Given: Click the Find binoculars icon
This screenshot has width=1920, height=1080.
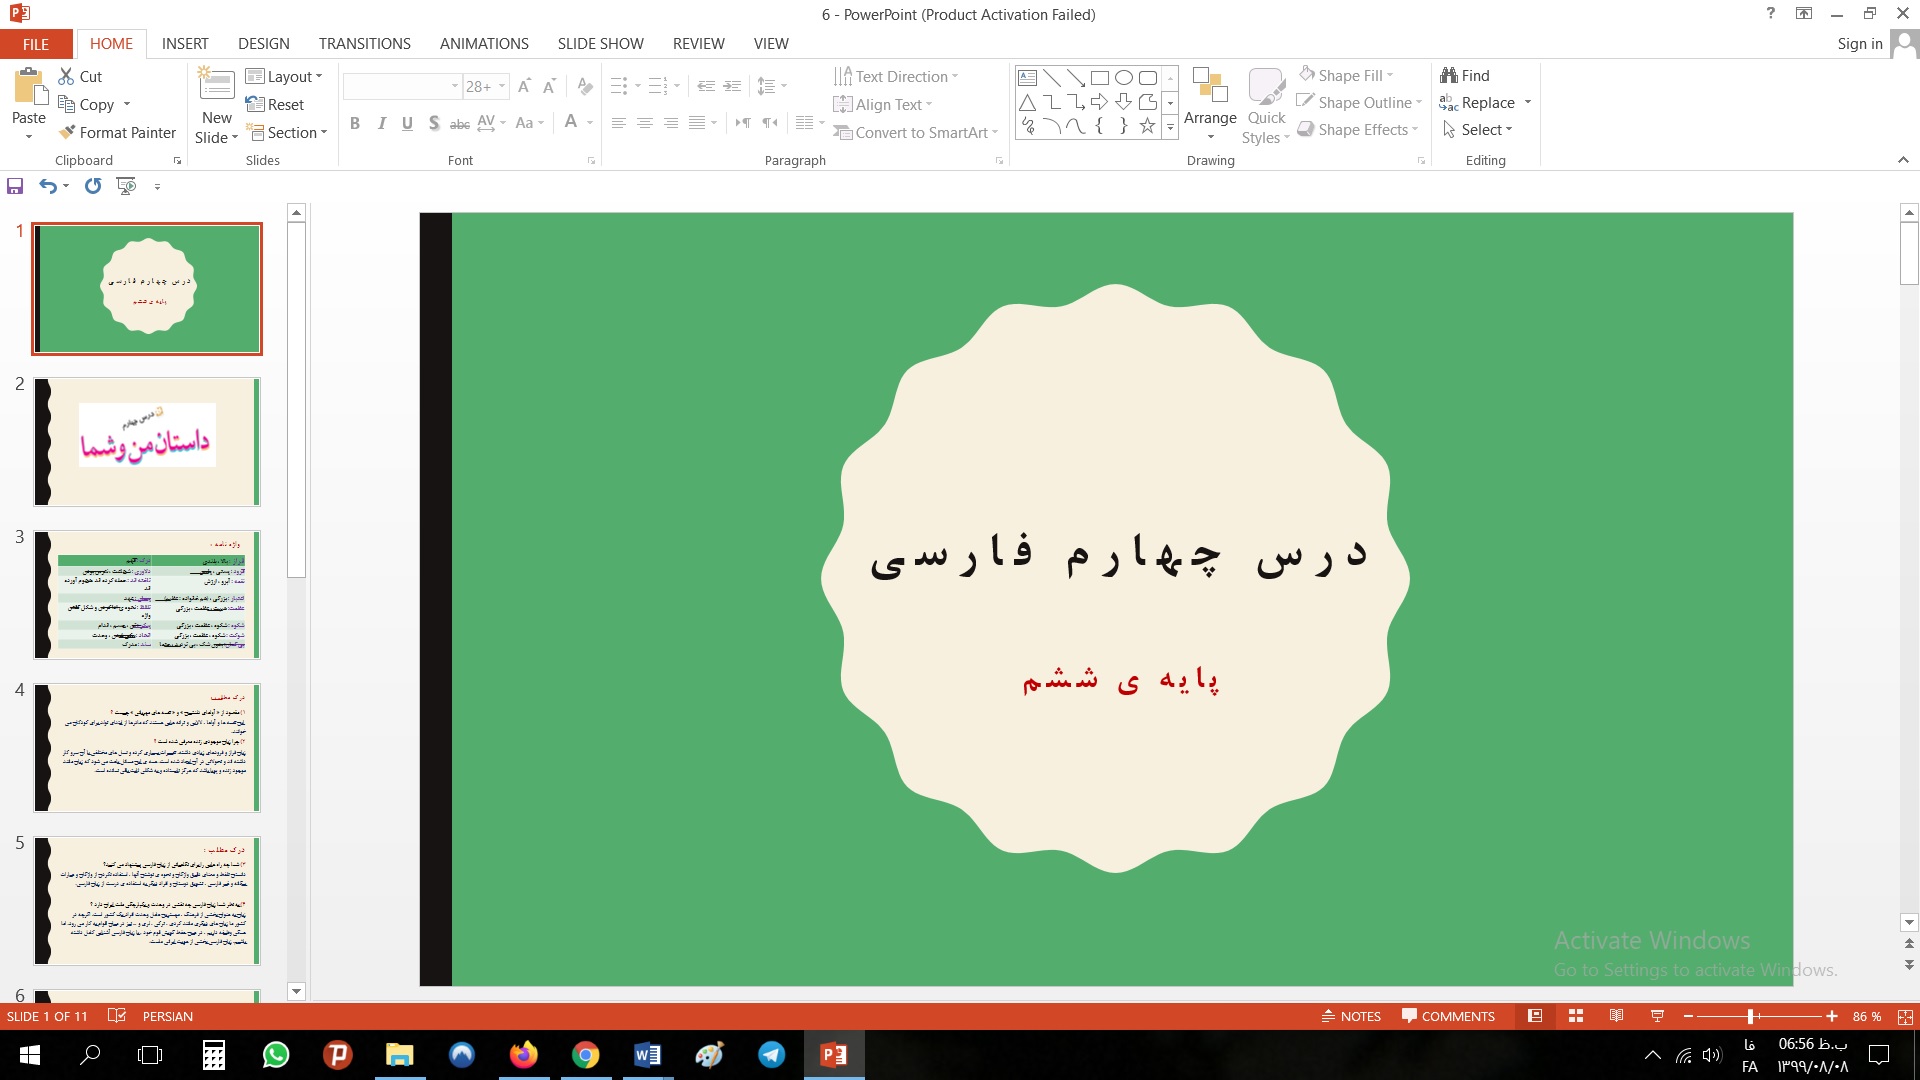Looking at the screenshot, I should point(1449,75).
